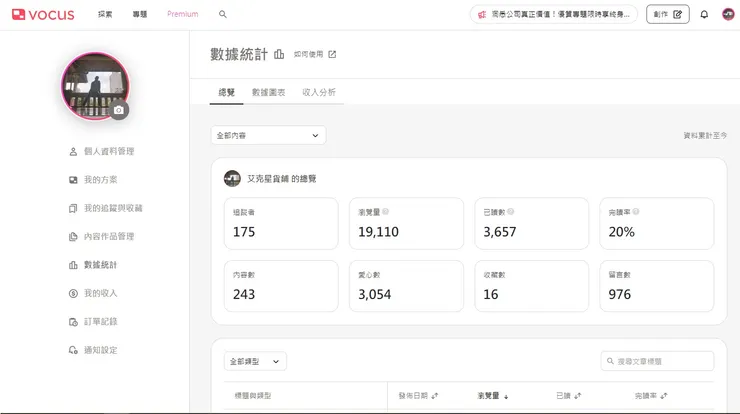Switch to the 收入分析 tab
Screen dimensions: 740x414
(319, 92)
